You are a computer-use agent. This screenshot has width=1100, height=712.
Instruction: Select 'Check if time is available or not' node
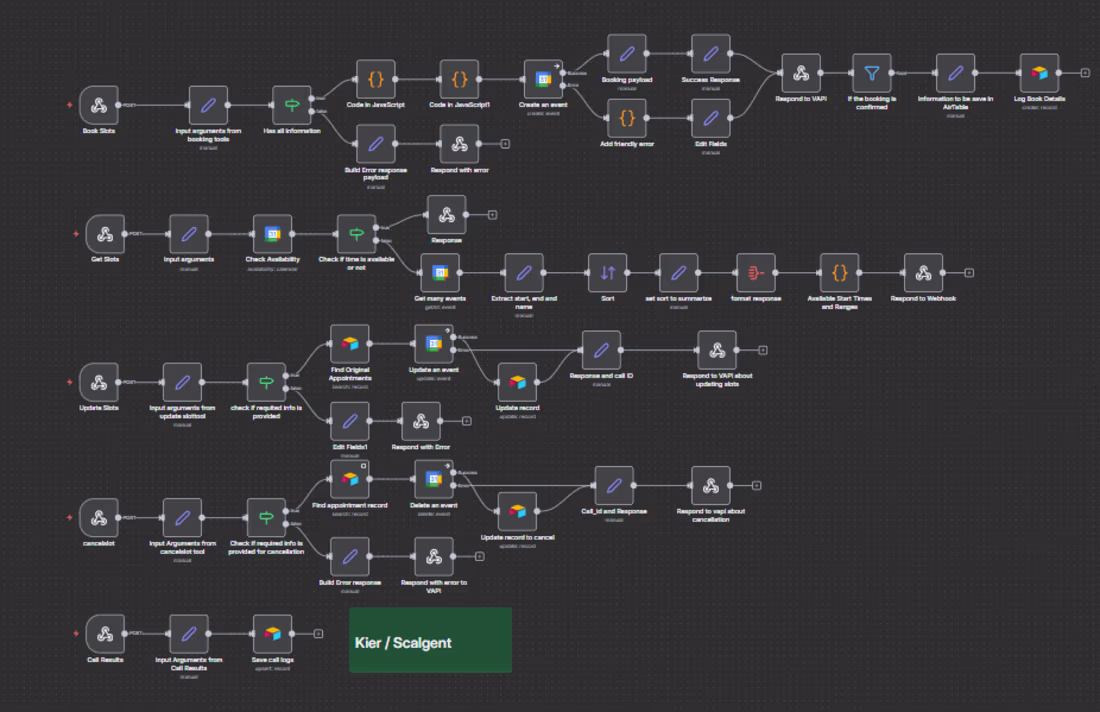(x=356, y=234)
